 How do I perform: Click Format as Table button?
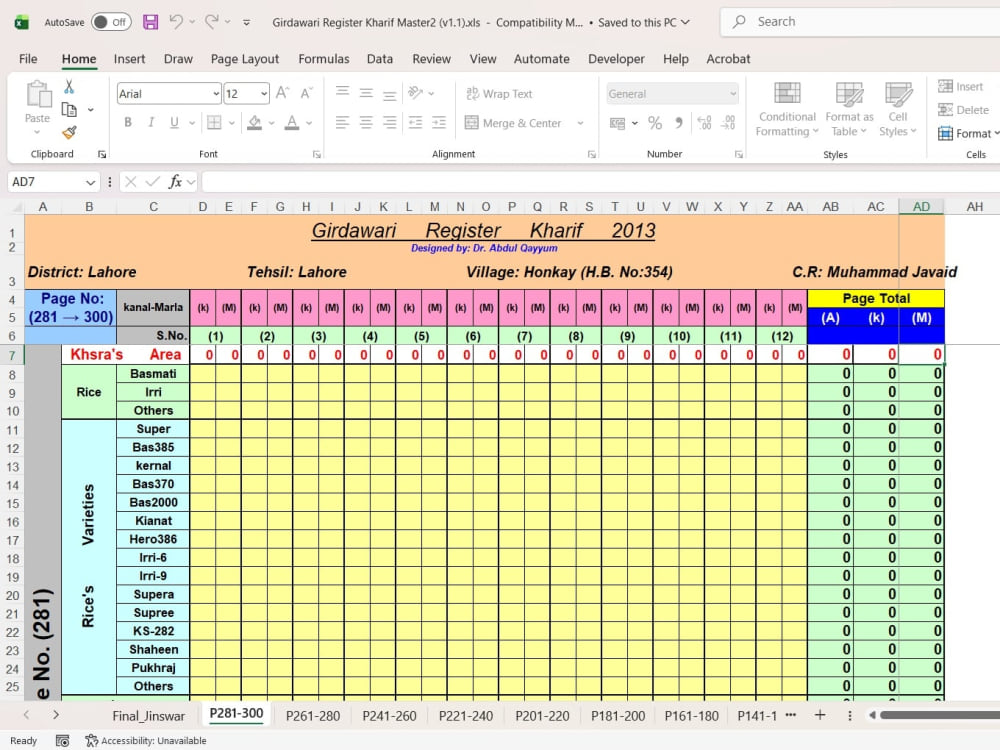(x=849, y=110)
